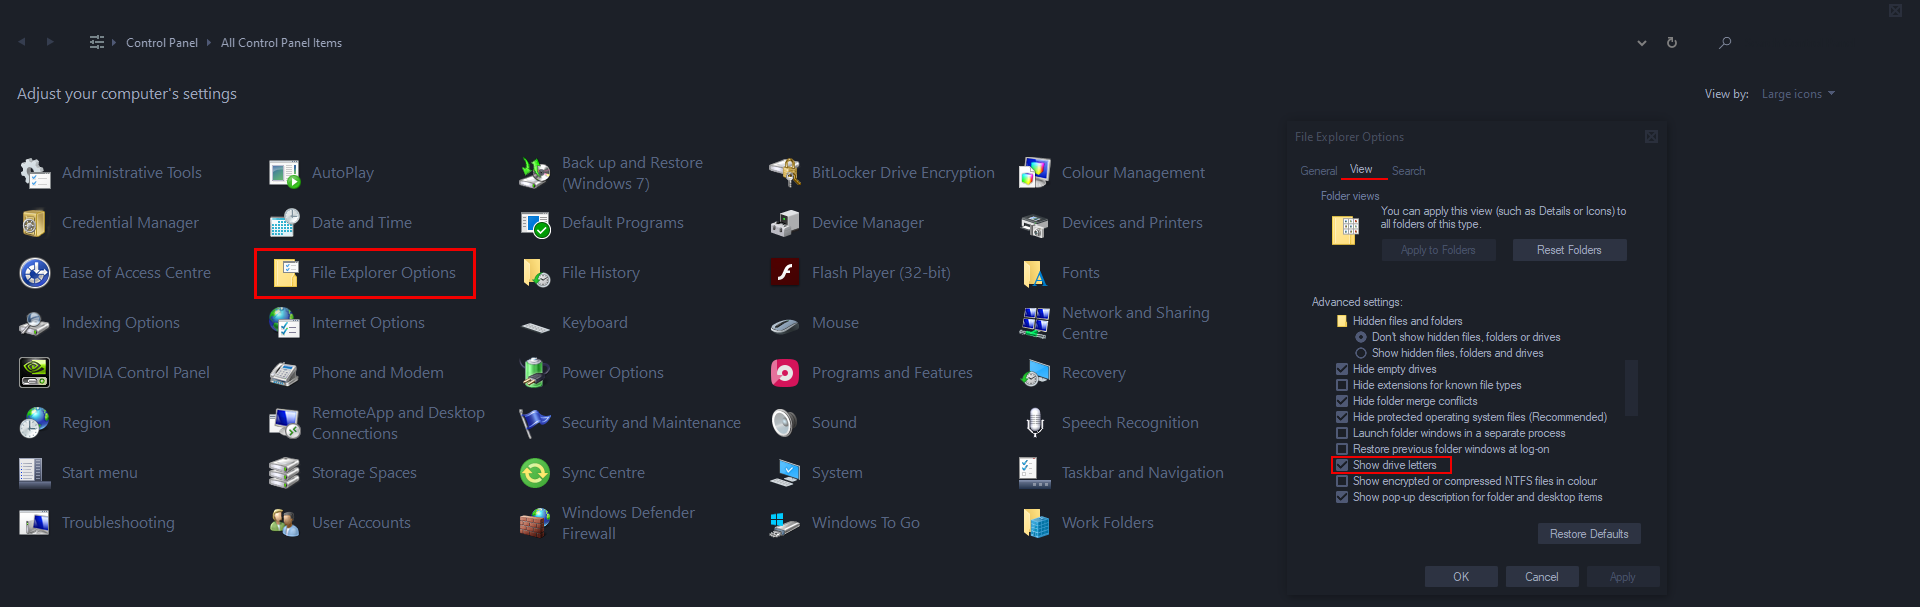Toggle Restore previous folder windows at log-on

tap(1342, 449)
